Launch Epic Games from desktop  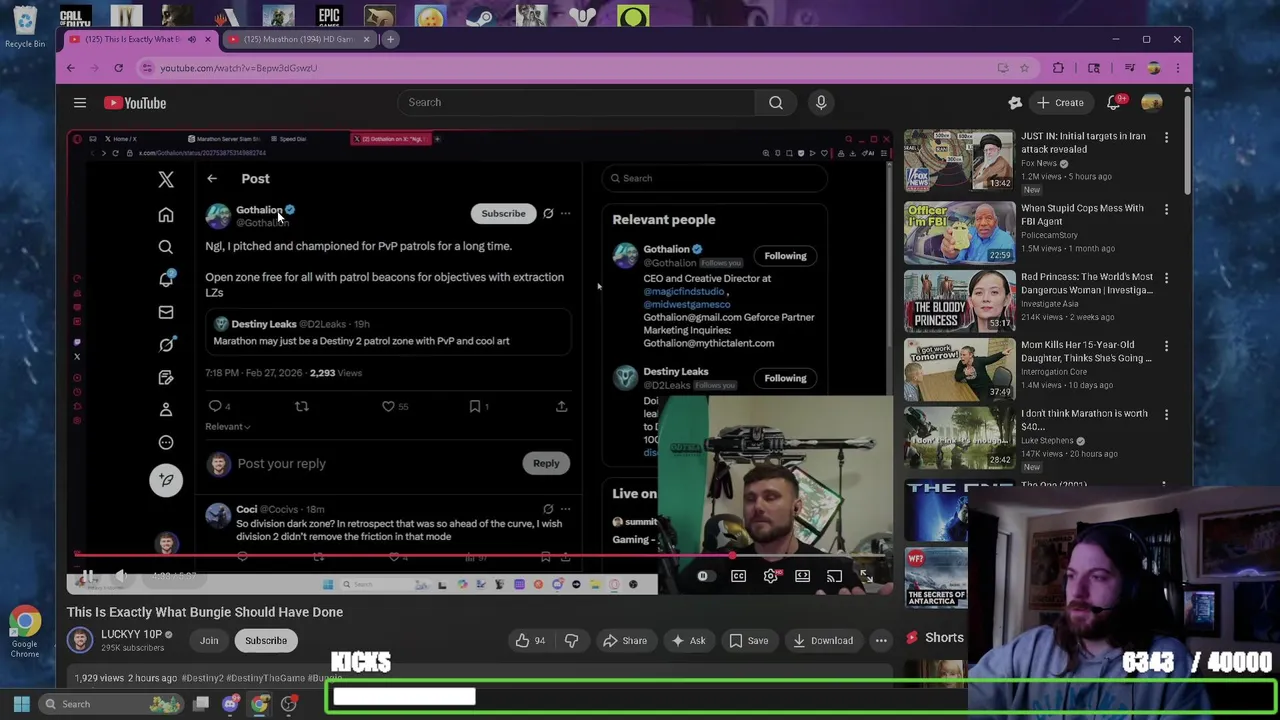[329, 15]
